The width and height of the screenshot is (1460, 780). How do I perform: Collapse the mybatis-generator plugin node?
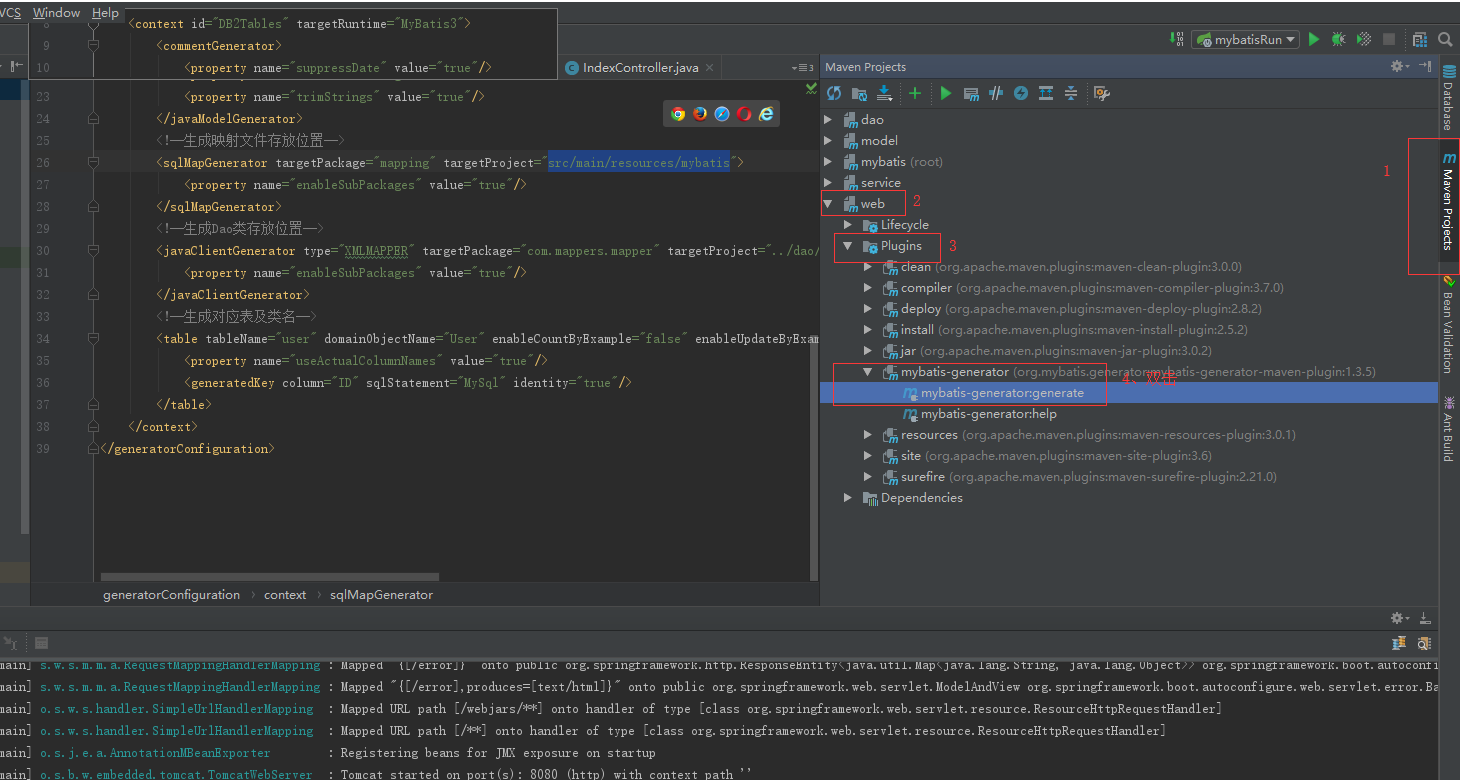868,371
